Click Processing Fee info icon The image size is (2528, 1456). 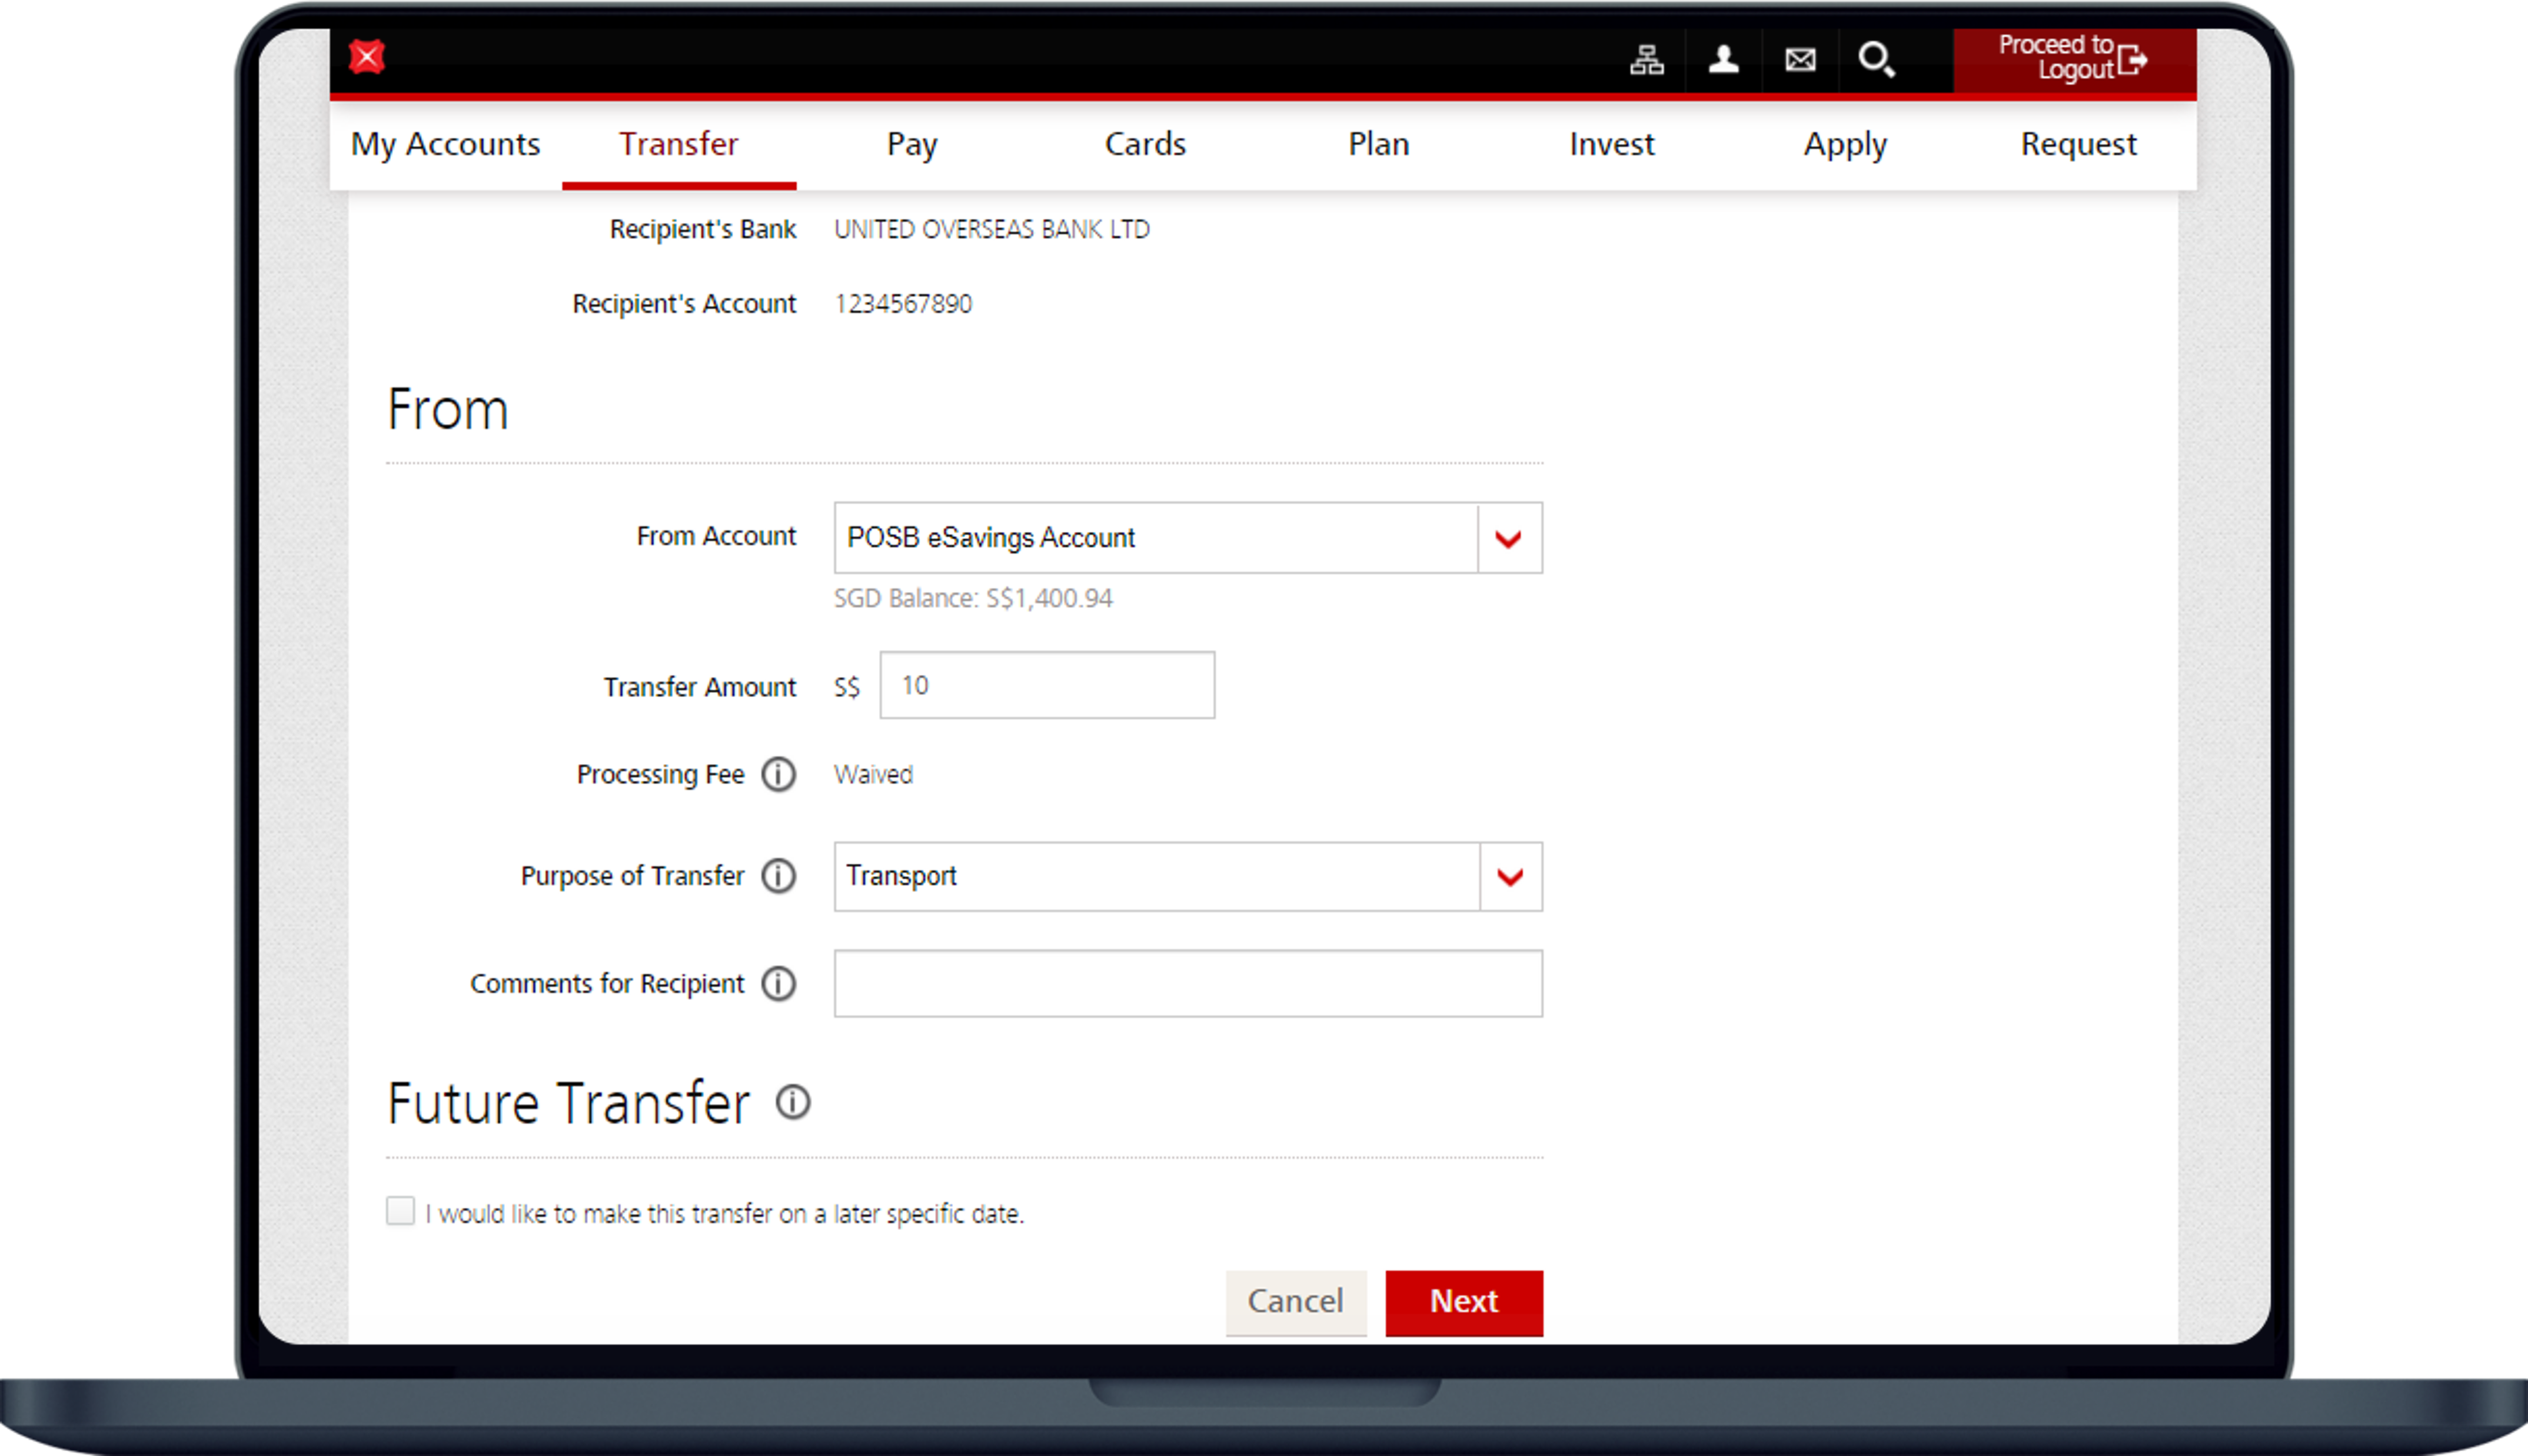coord(778,775)
